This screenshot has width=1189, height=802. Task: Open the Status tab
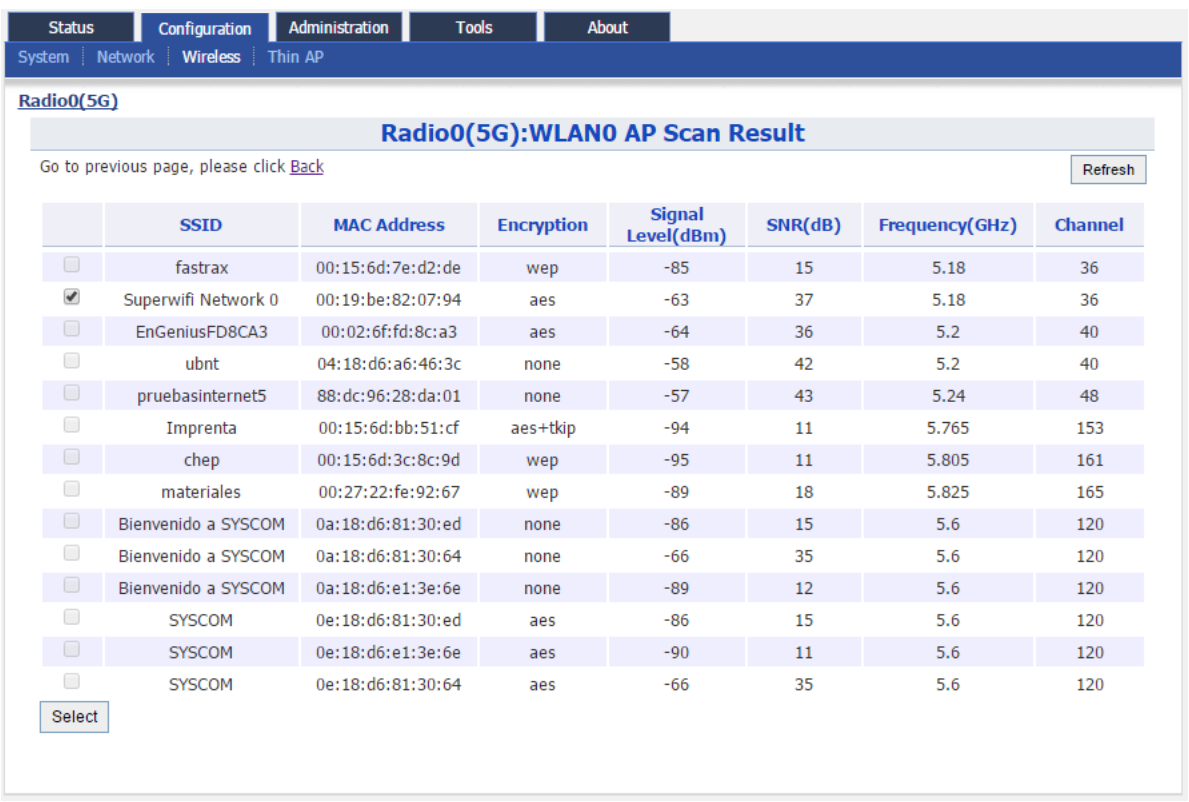click(71, 27)
